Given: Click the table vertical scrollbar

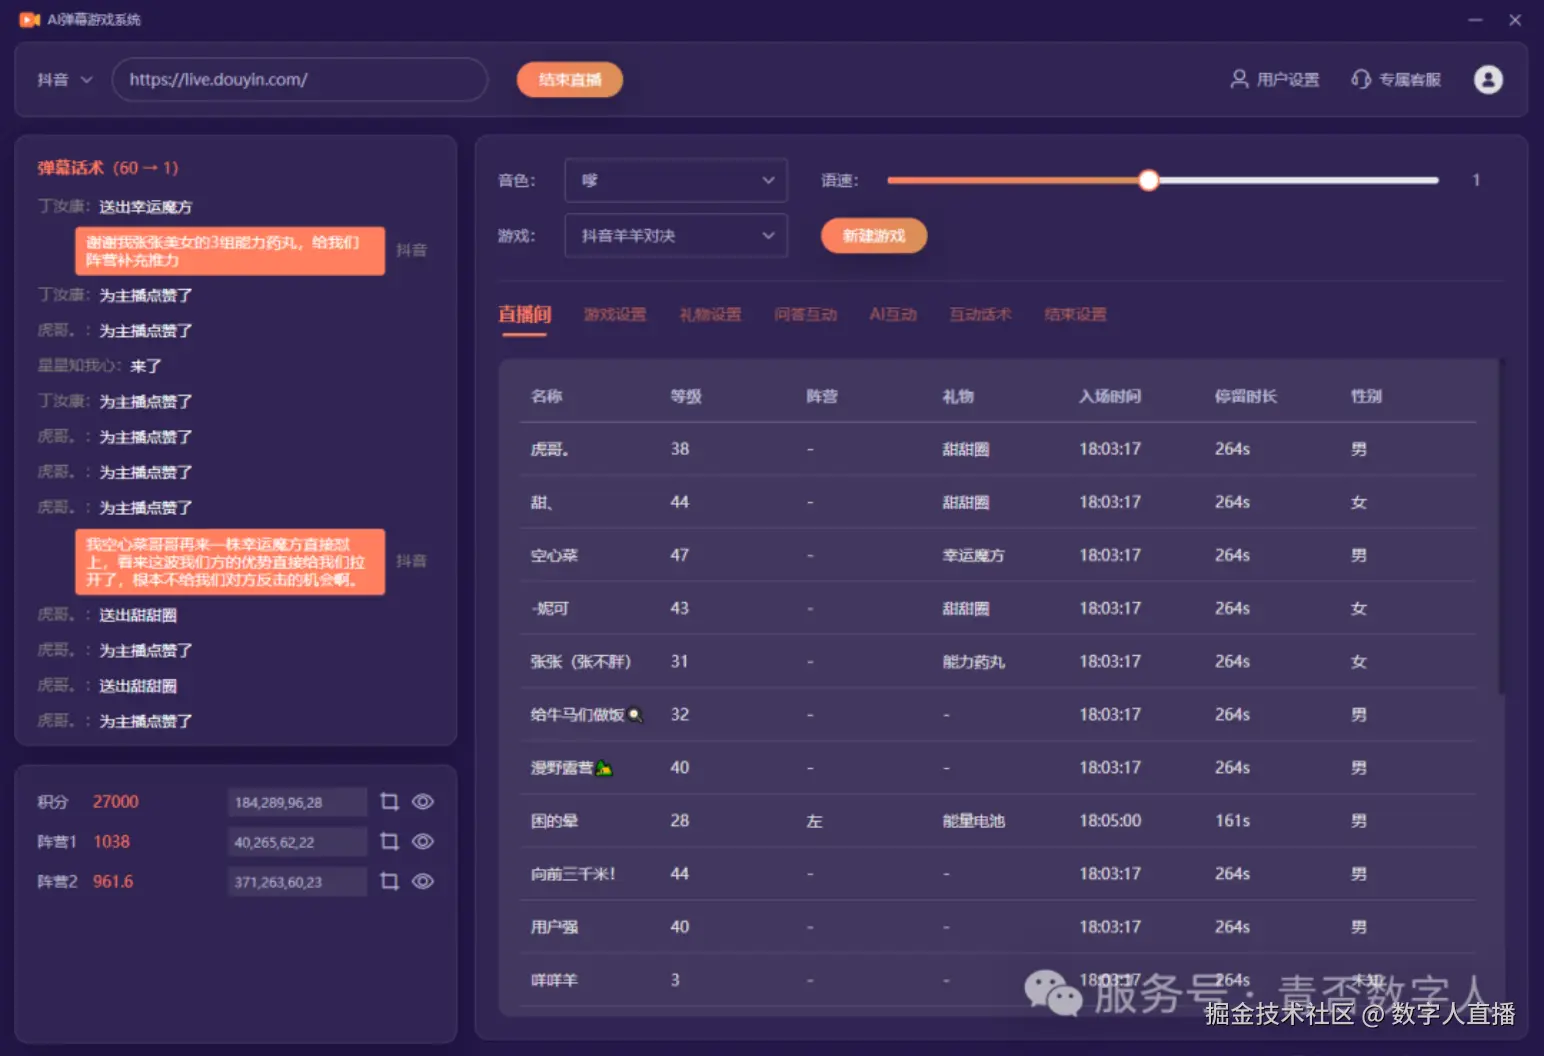Looking at the screenshot, I should 1501,525.
